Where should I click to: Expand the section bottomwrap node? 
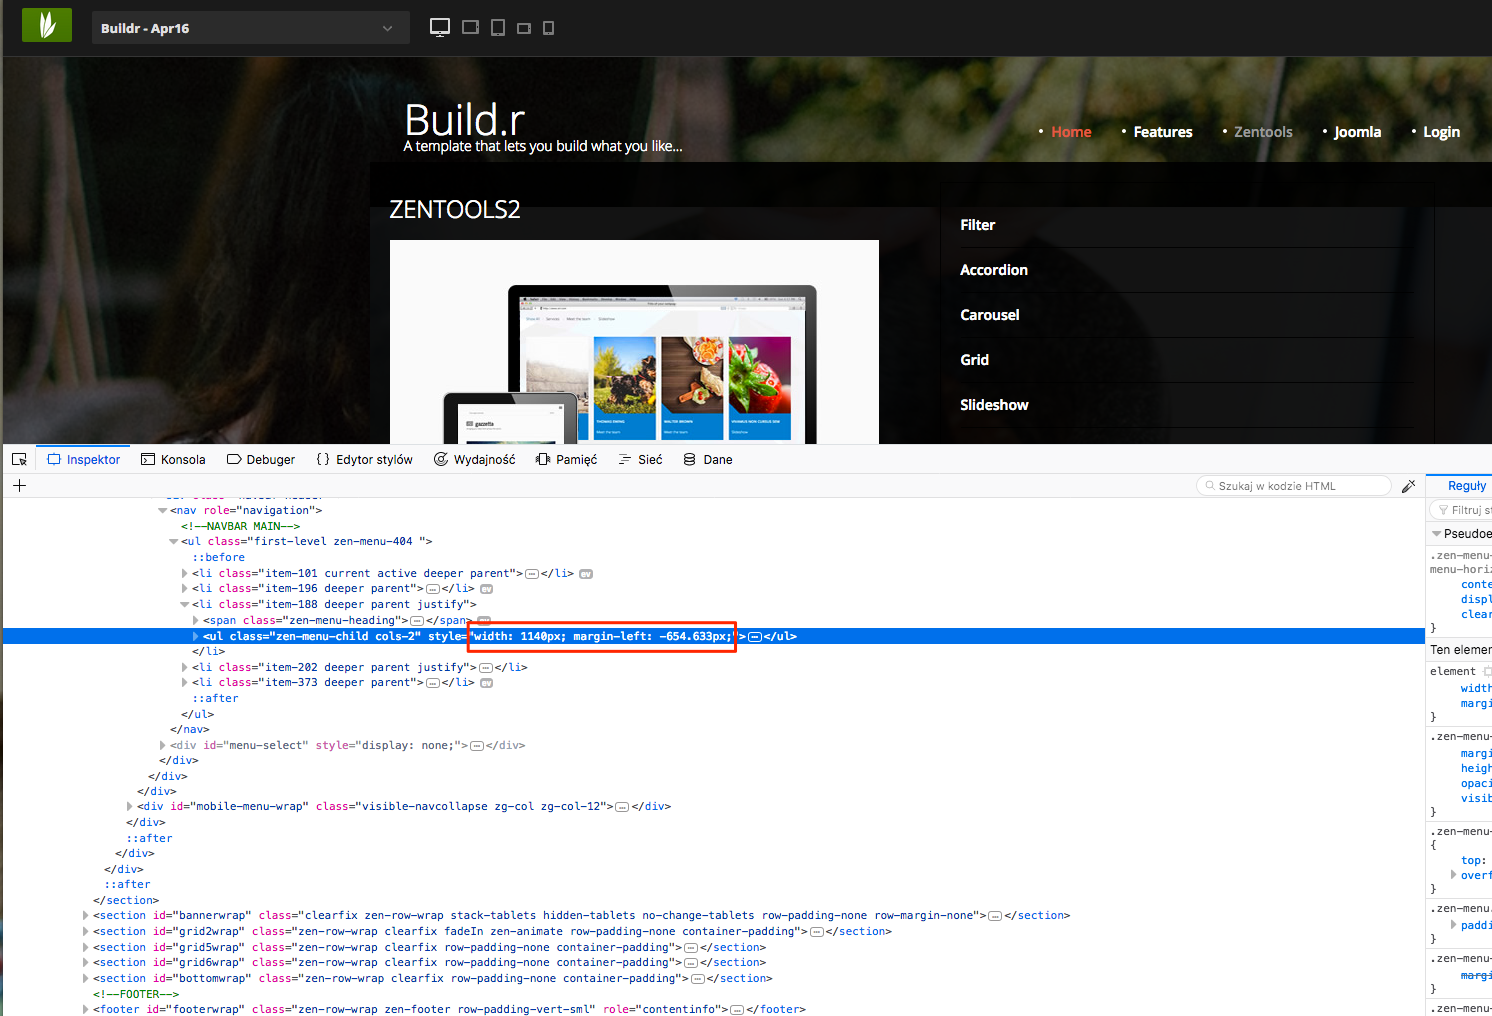click(x=85, y=979)
